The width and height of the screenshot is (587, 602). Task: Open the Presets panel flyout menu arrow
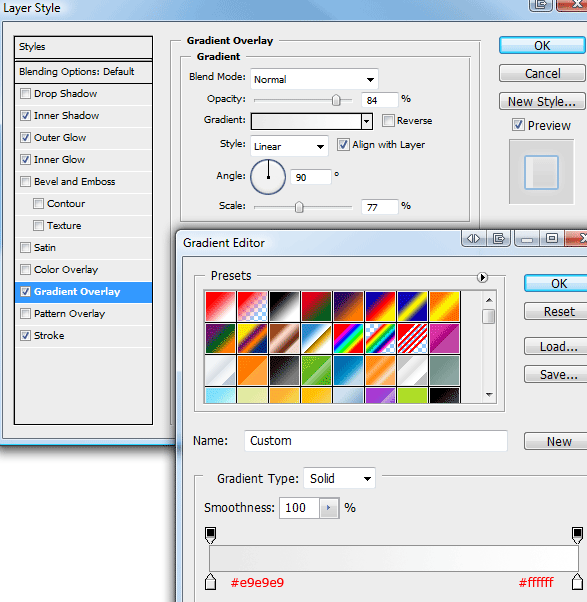[x=482, y=277]
